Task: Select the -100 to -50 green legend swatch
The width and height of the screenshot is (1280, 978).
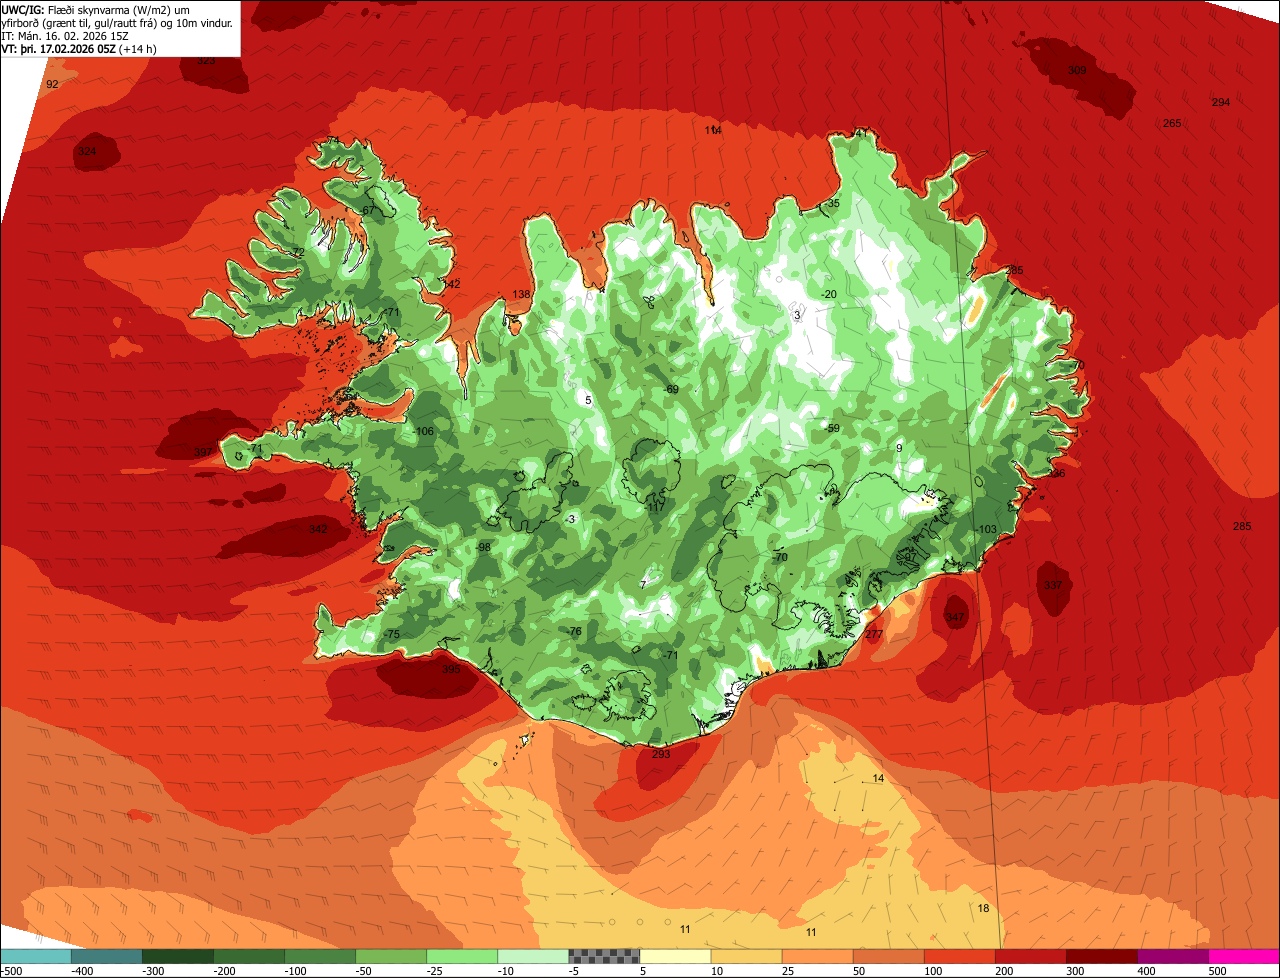Action: pos(320,956)
